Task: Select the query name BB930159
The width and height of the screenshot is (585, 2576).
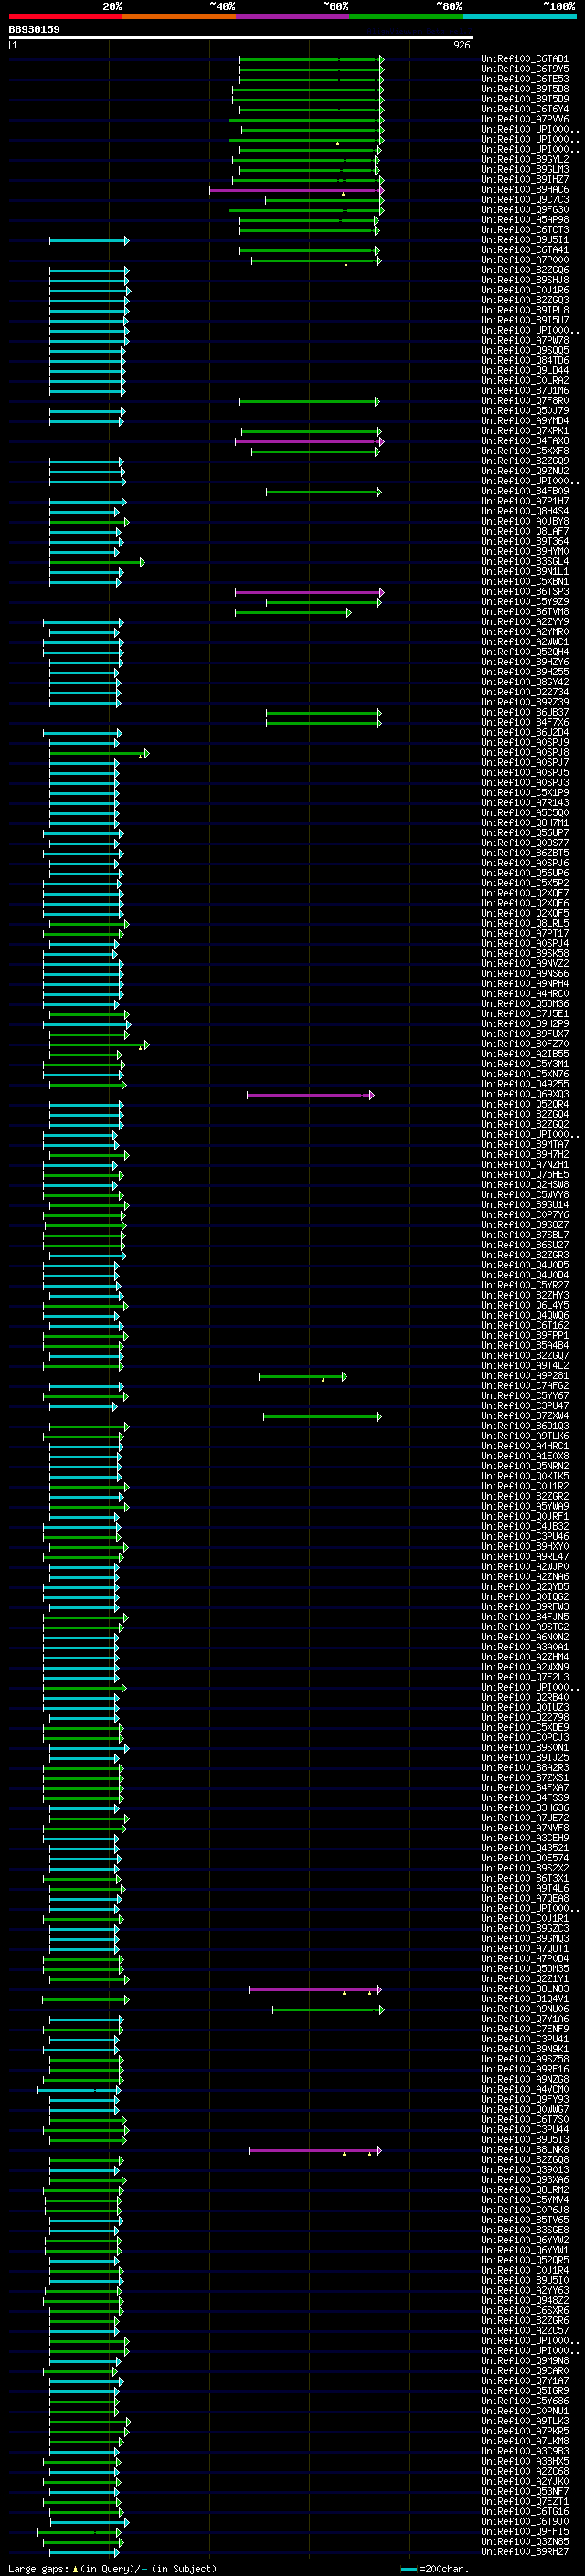Action: click(34, 29)
